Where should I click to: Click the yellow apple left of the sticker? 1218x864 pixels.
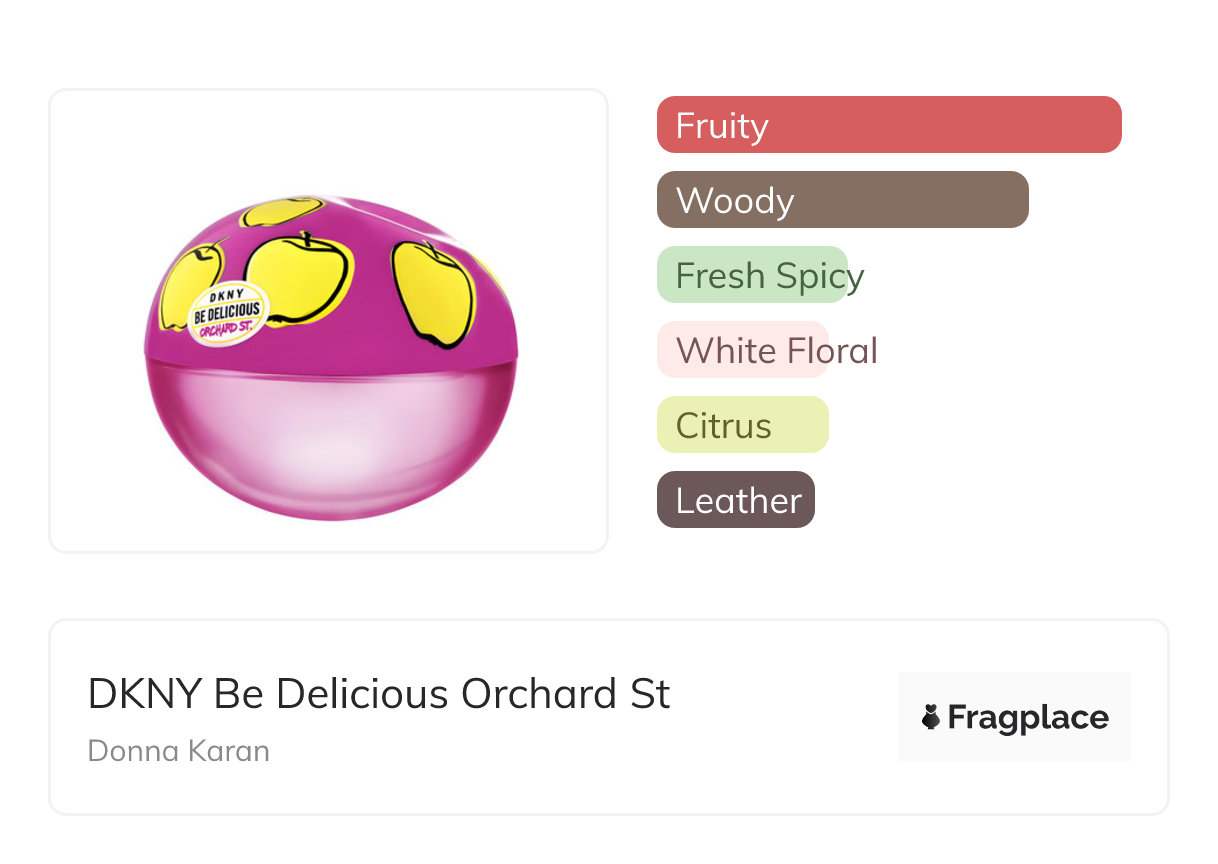pos(188,280)
